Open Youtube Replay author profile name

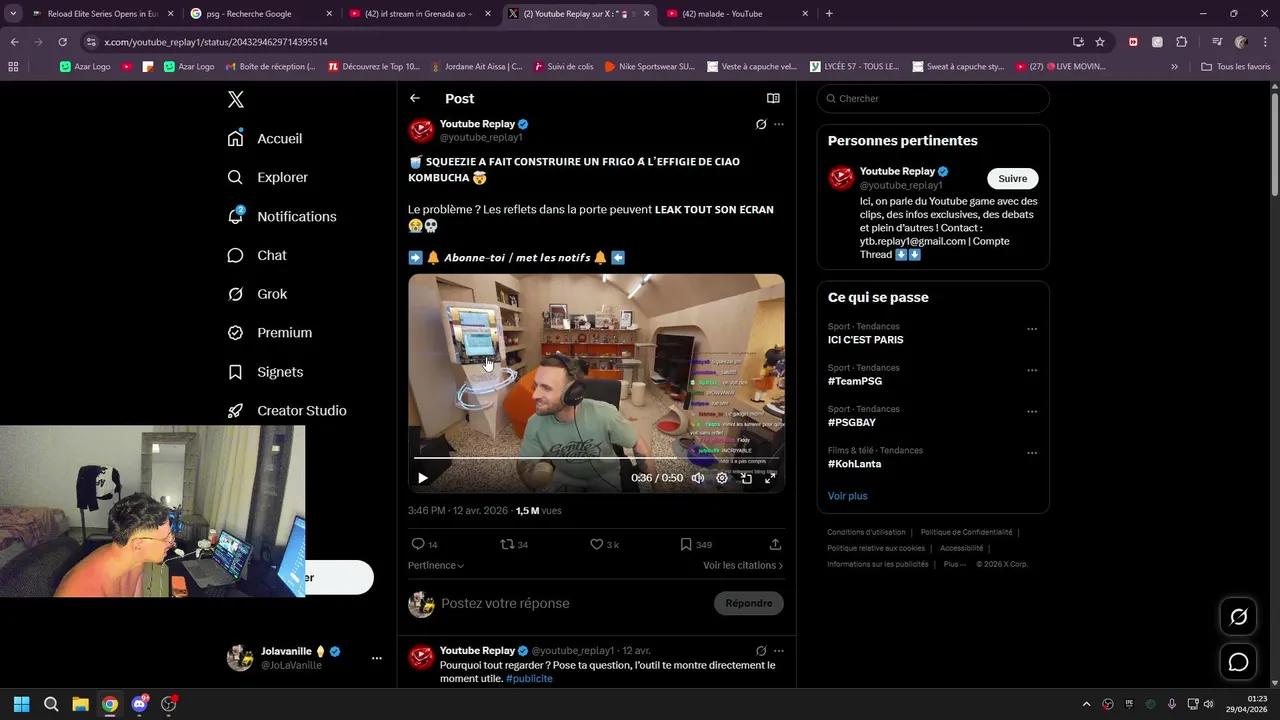click(477, 124)
